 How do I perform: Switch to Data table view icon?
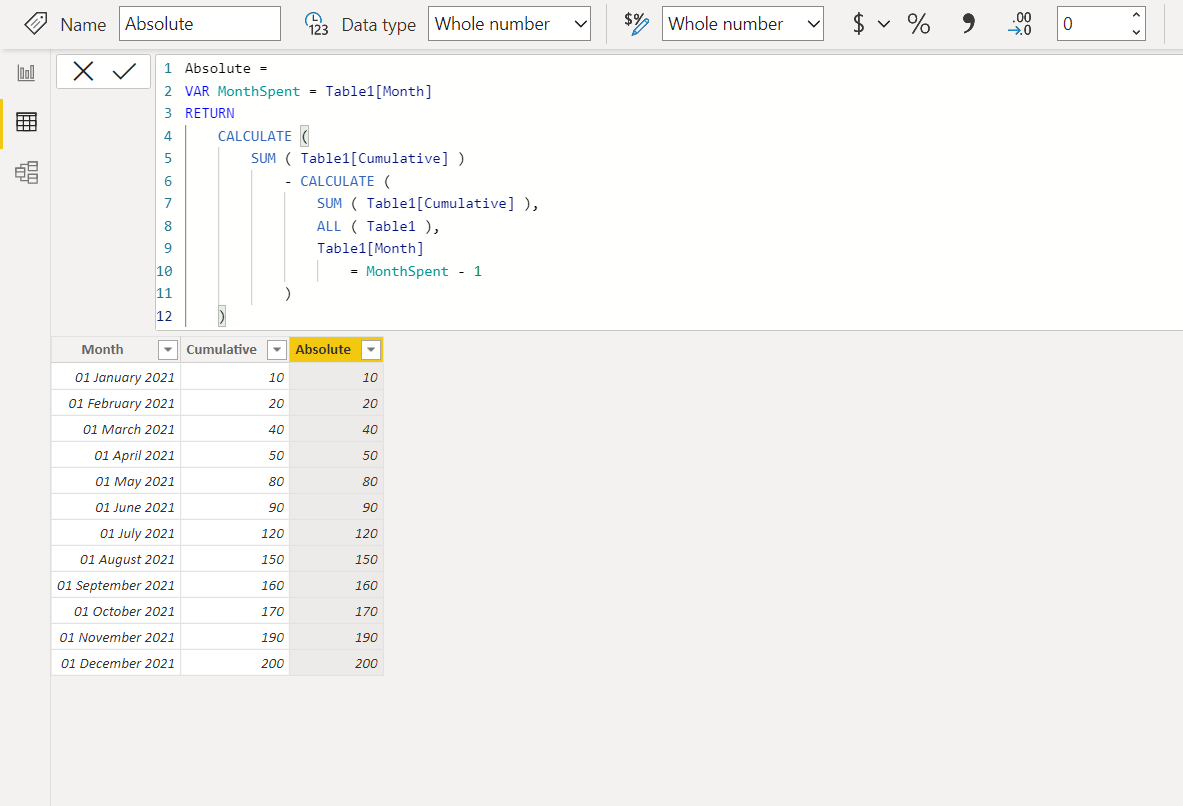26,122
